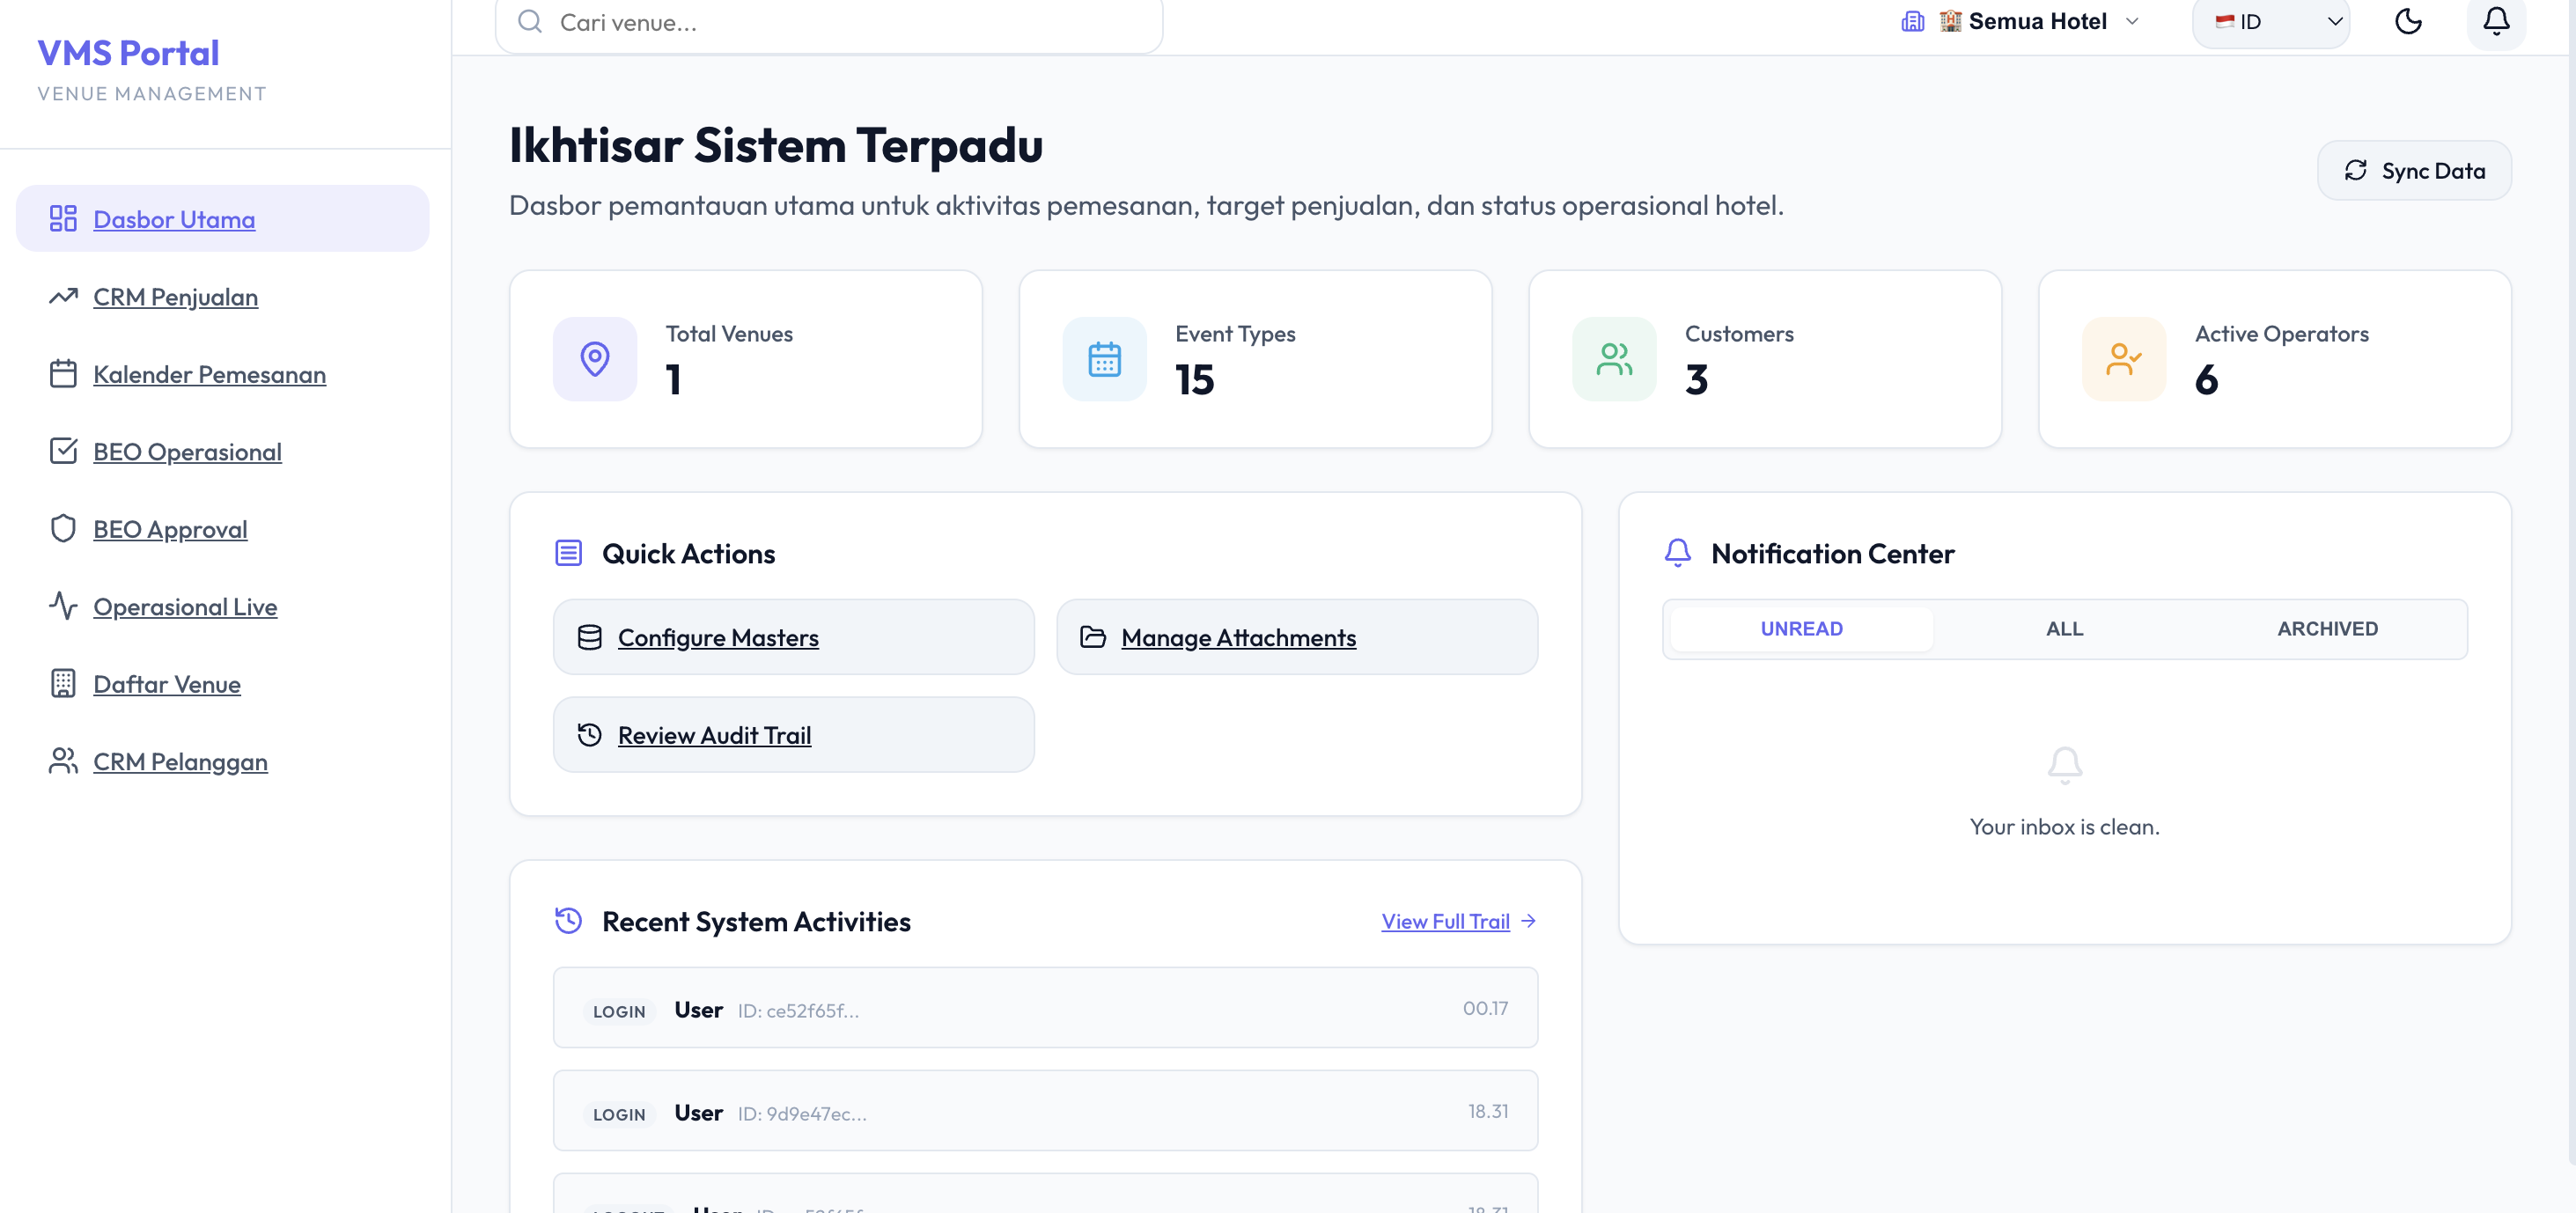Click the Quick Actions list icon

pos(568,553)
